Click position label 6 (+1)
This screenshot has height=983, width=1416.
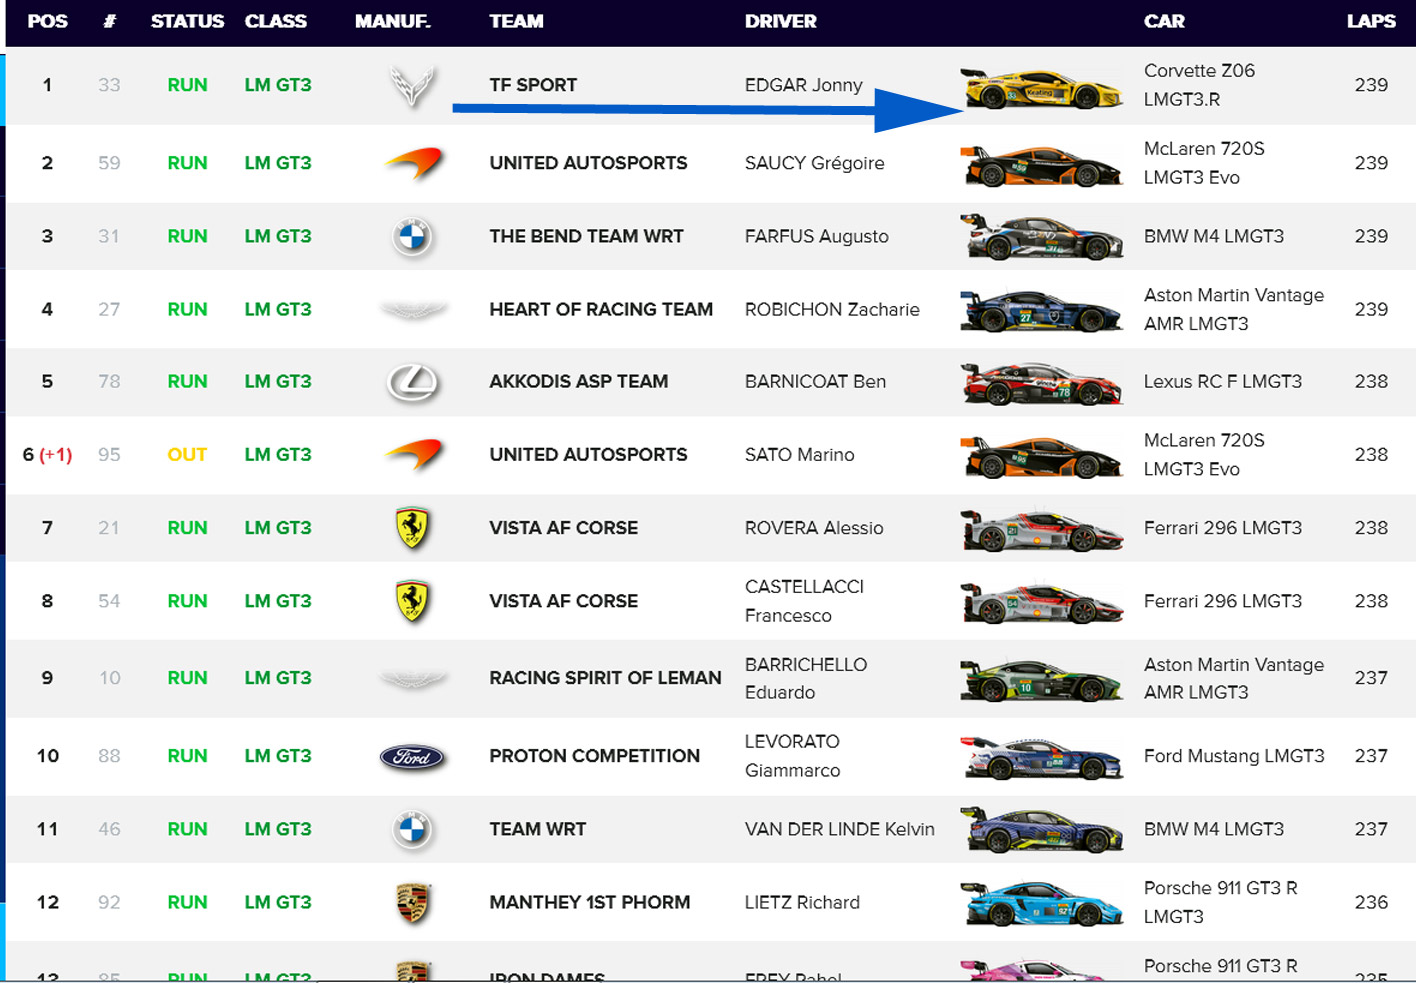[47, 455]
